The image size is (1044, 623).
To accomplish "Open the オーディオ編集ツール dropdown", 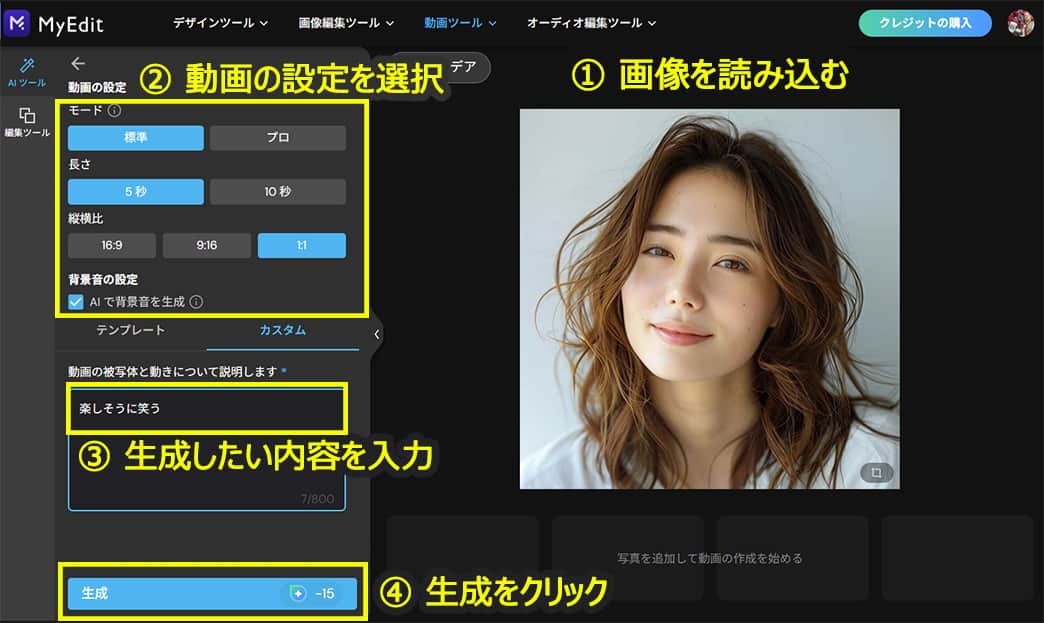I will point(588,22).
